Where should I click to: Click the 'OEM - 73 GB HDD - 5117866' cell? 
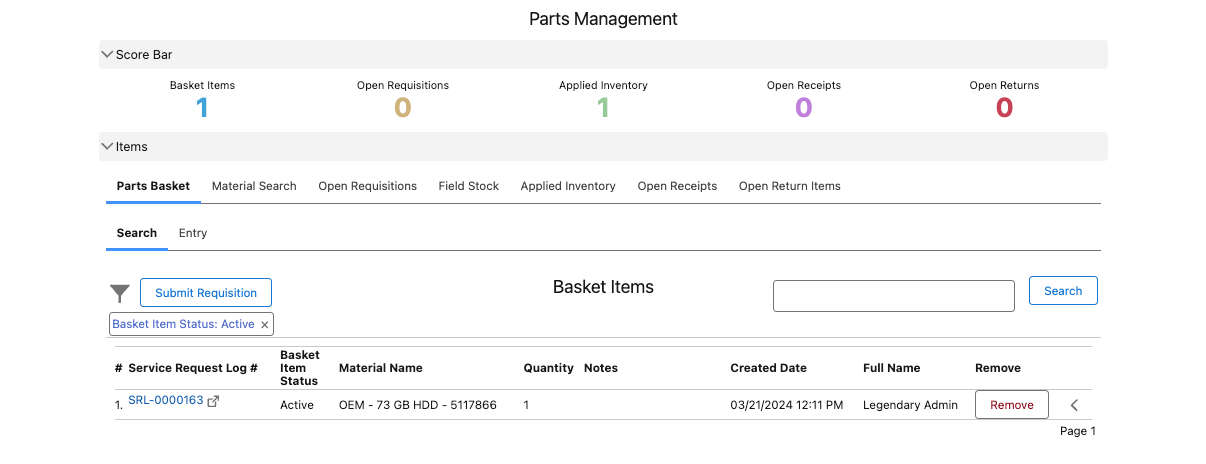(418, 405)
